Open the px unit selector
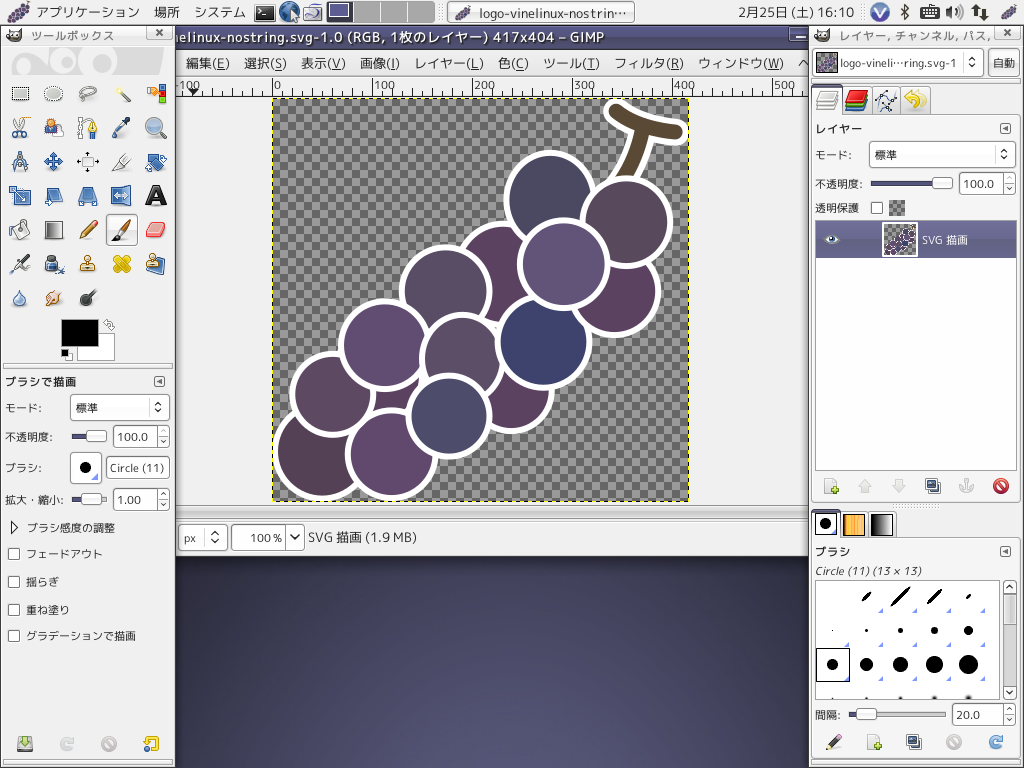1024x768 pixels. pyautogui.click(x=203, y=537)
